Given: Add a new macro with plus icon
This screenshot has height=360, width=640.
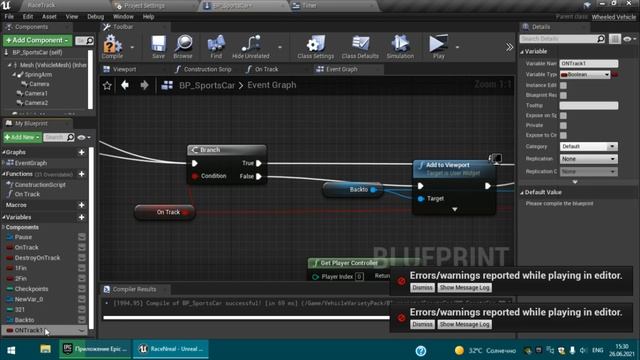Looking at the screenshot, I should click(81, 205).
